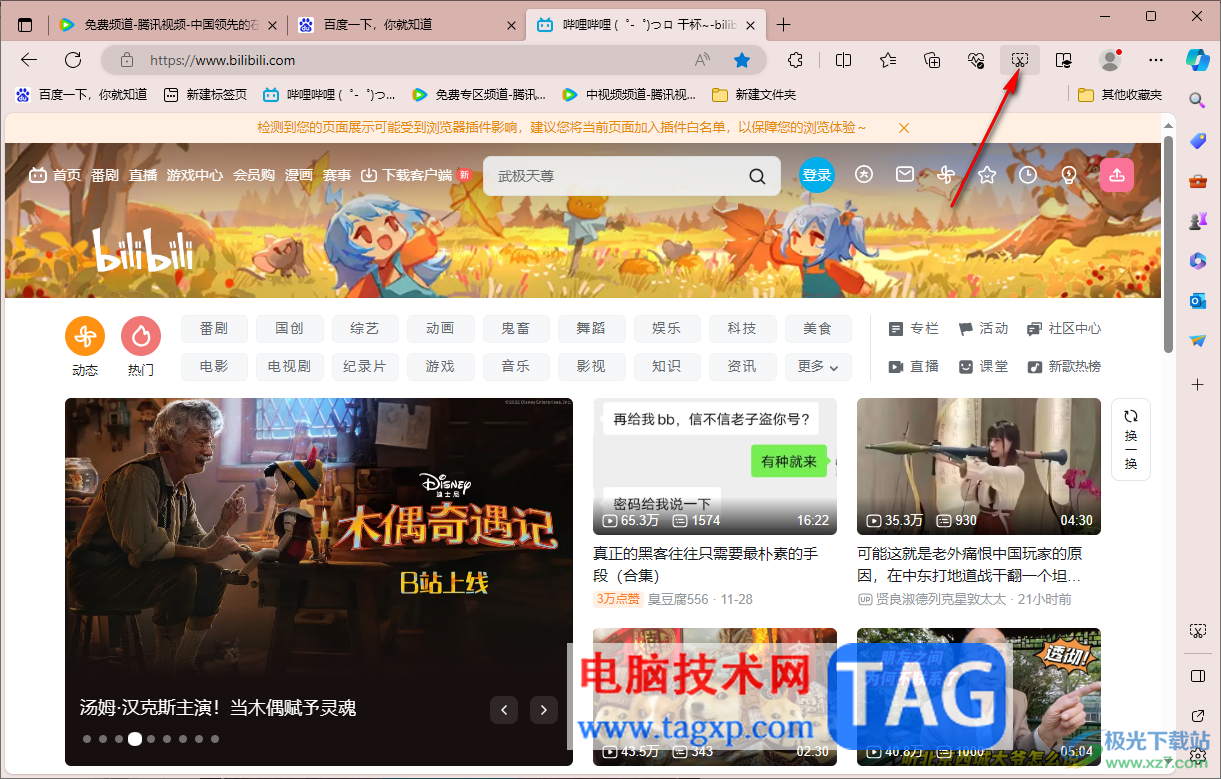Open the 番剧 nav item in header

coord(105,175)
